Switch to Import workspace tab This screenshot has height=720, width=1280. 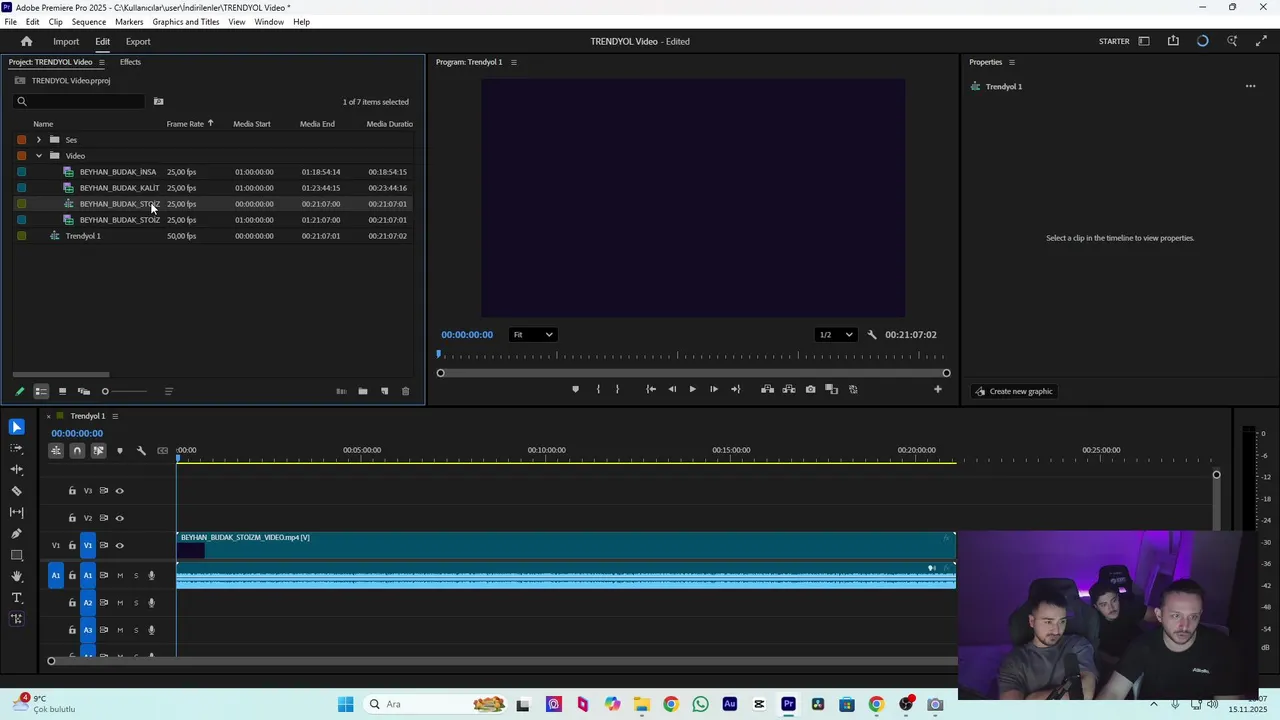pos(66,41)
